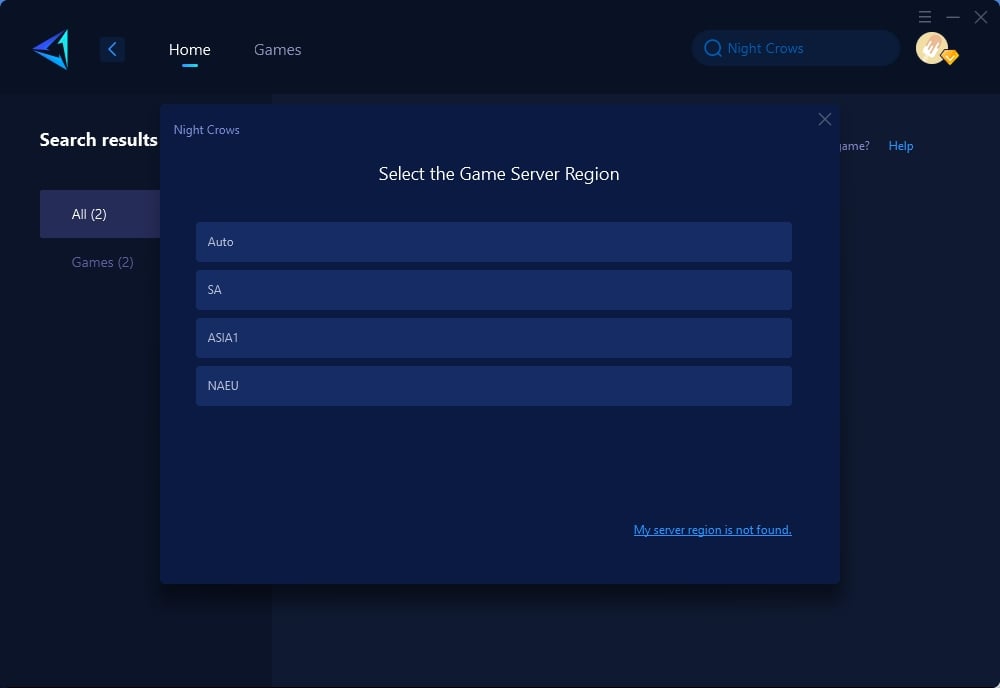1000x688 pixels.
Task: Click the GearUP logo icon
Action: pyautogui.click(x=51, y=49)
